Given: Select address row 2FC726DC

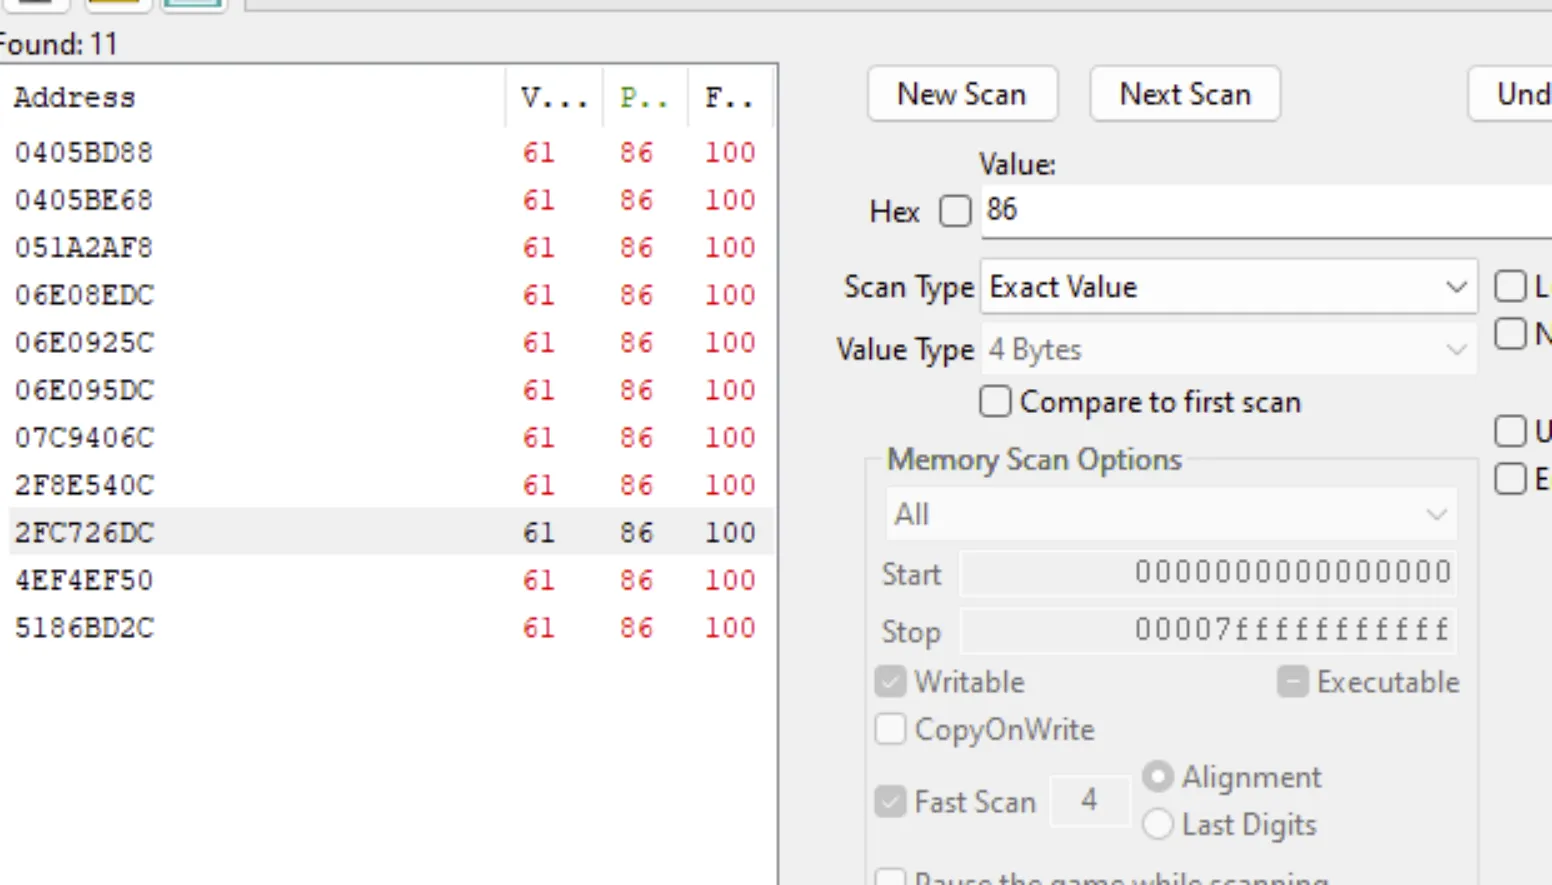Looking at the screenshot, I should pos(85,532).
